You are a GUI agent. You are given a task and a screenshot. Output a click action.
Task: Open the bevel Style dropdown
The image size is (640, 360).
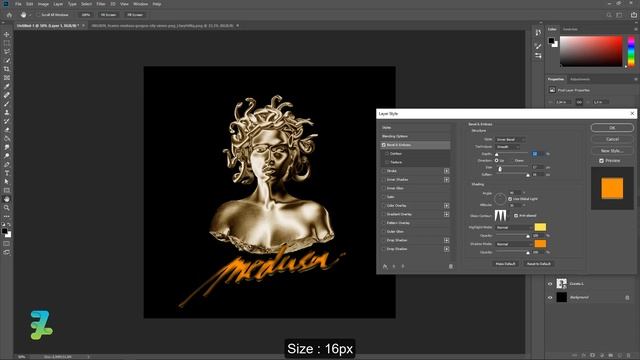point(510,140)
